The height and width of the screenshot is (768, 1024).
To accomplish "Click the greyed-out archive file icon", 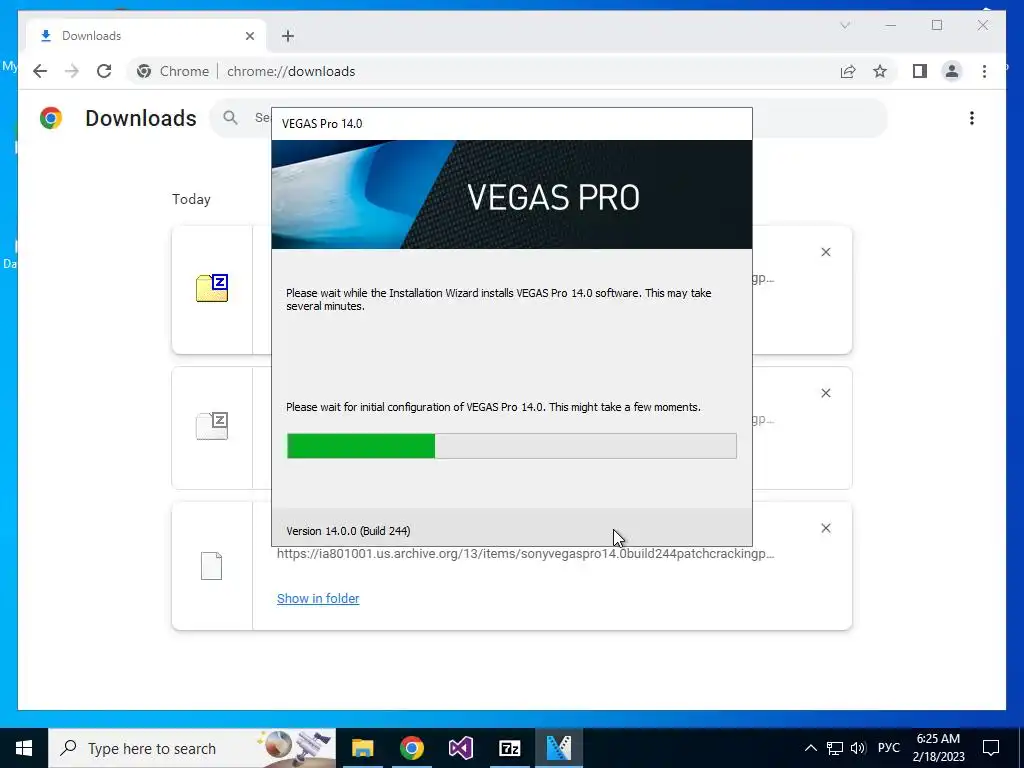I will pos(212,426).
